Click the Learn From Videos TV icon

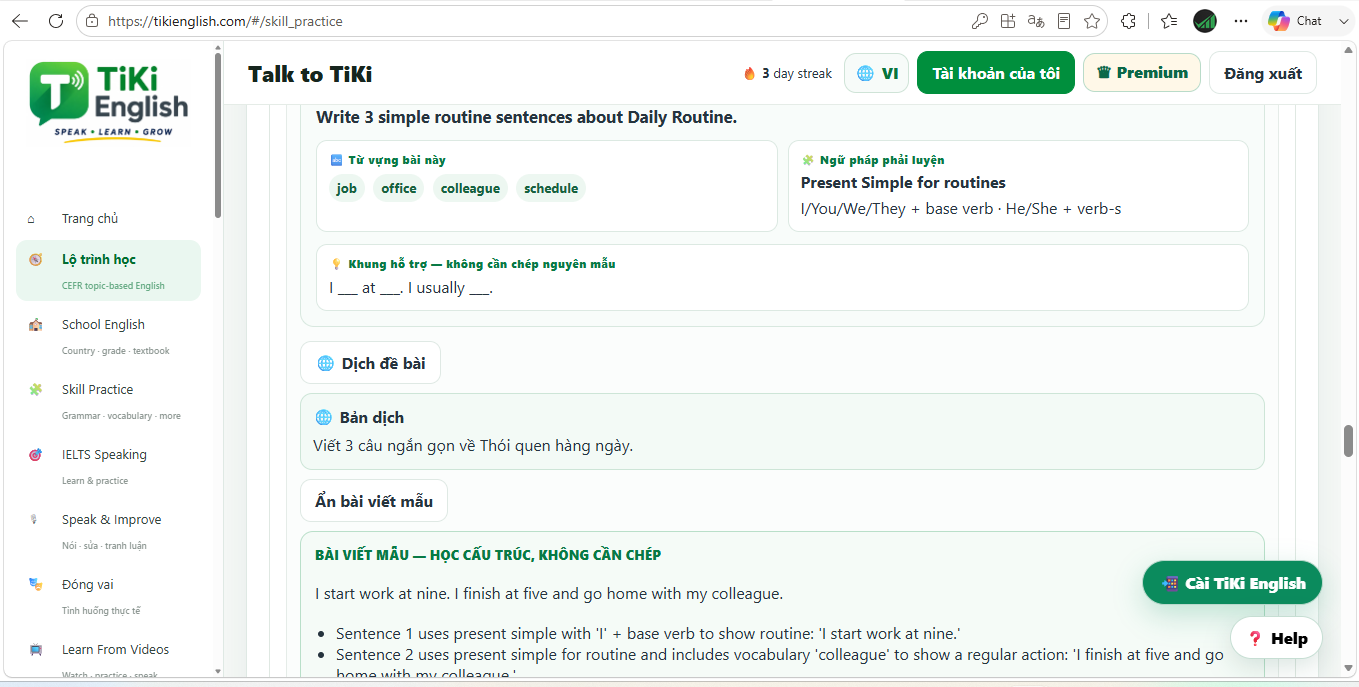tap(36, 650)
